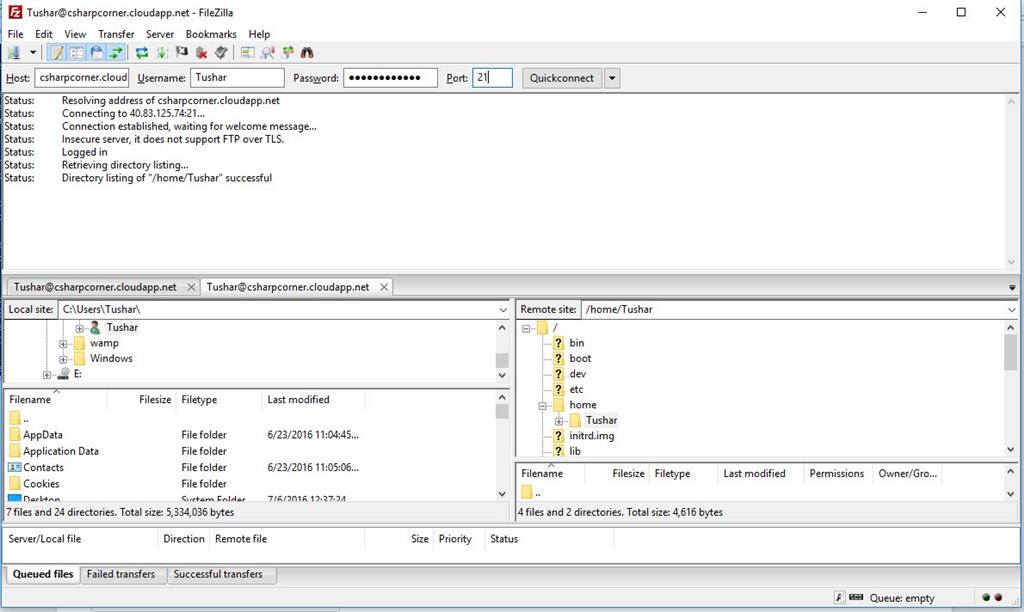Process the transfer queue
1024x612 pixels.
click(x=163, y=52)
